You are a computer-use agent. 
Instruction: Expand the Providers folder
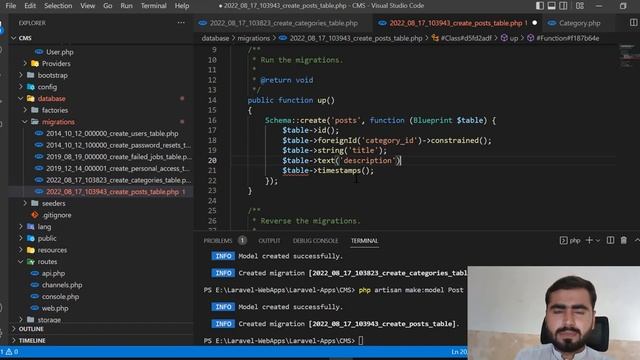click(56, 64)
